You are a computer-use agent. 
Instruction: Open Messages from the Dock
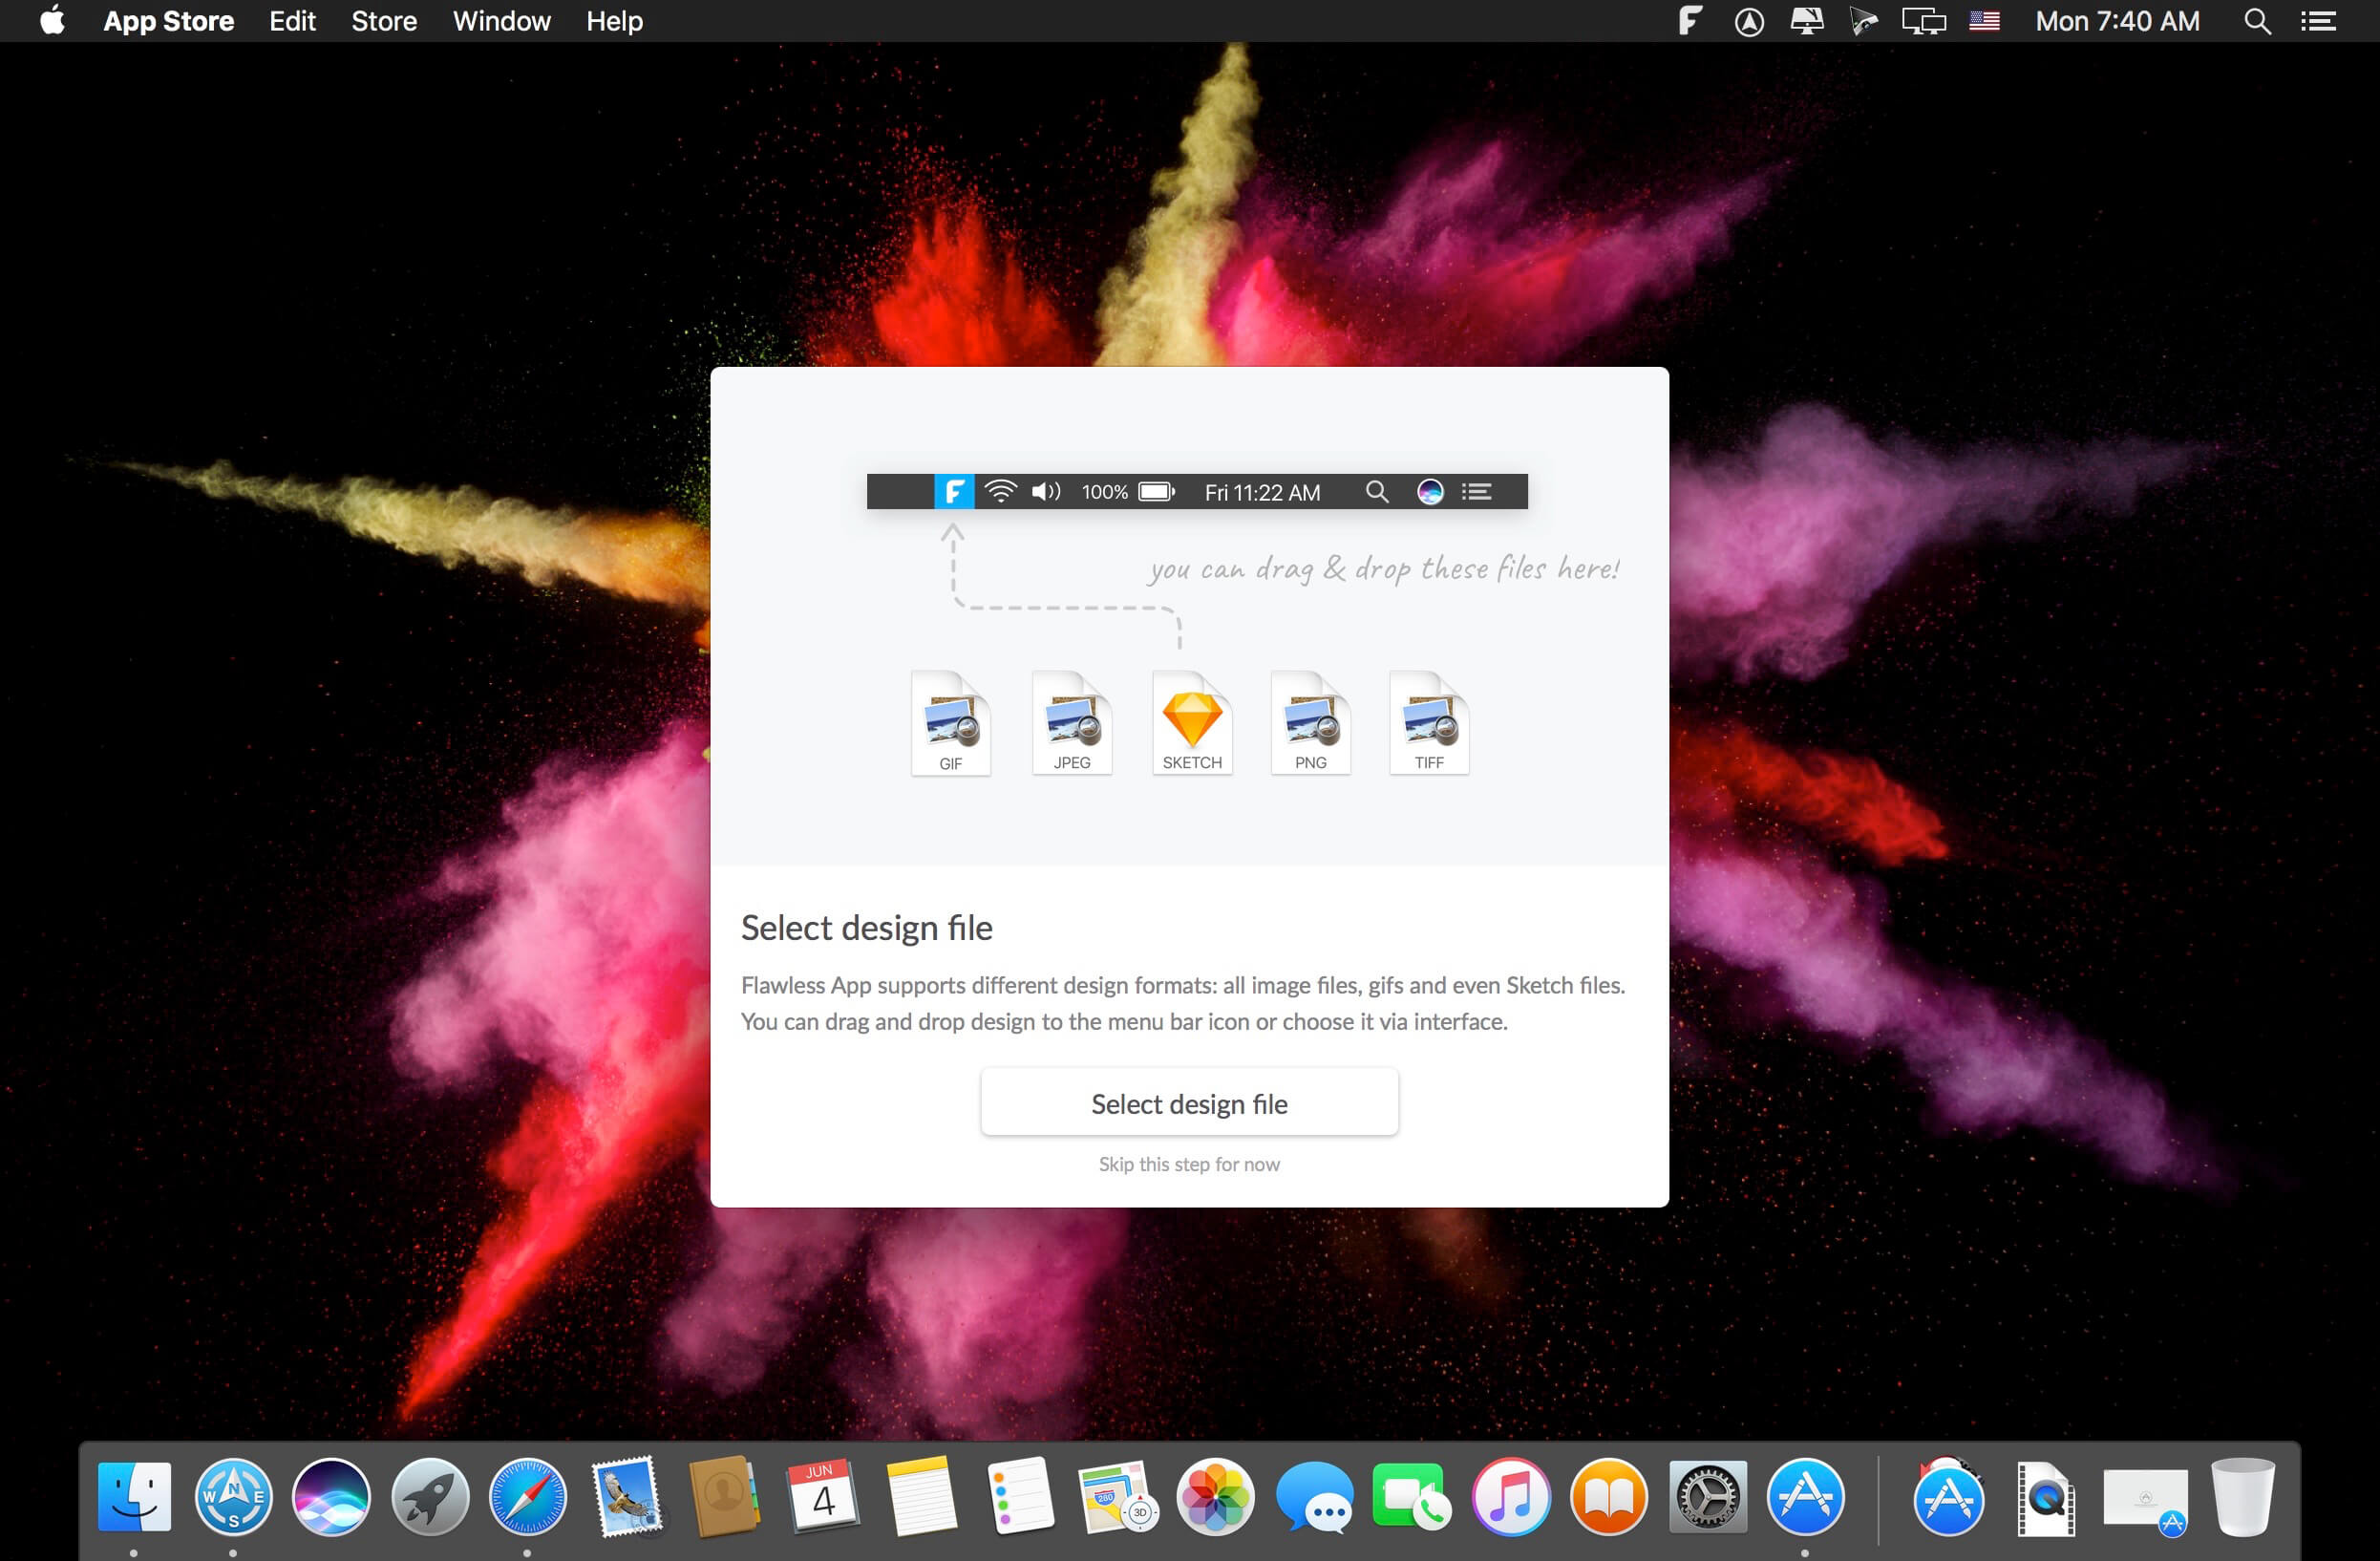(1315, 1496)
